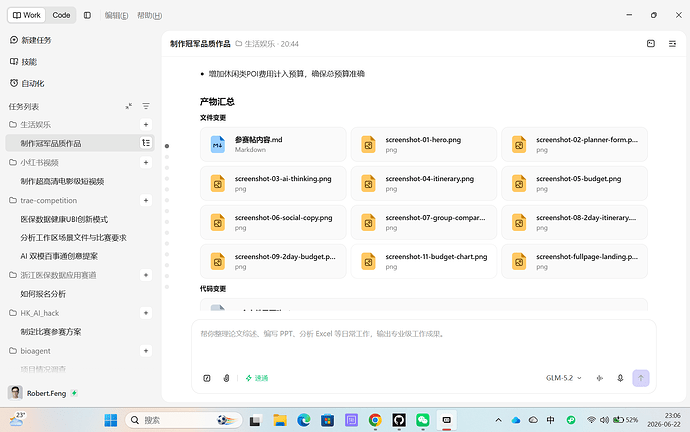Screen dimensions: 690x432
Task: Open the 制作超高清电影级短视频 task
Action: click(x=62, y=181)
